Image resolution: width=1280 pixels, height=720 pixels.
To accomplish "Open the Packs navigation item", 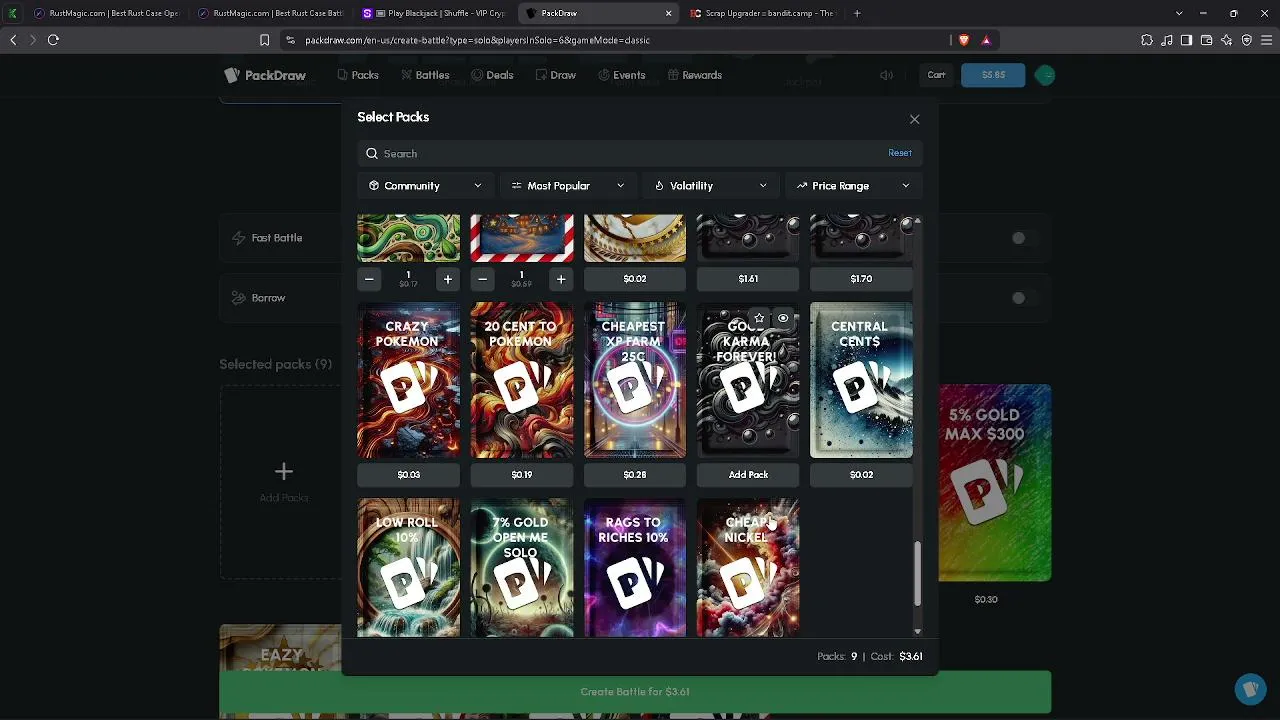I will [x=358, y=75].
